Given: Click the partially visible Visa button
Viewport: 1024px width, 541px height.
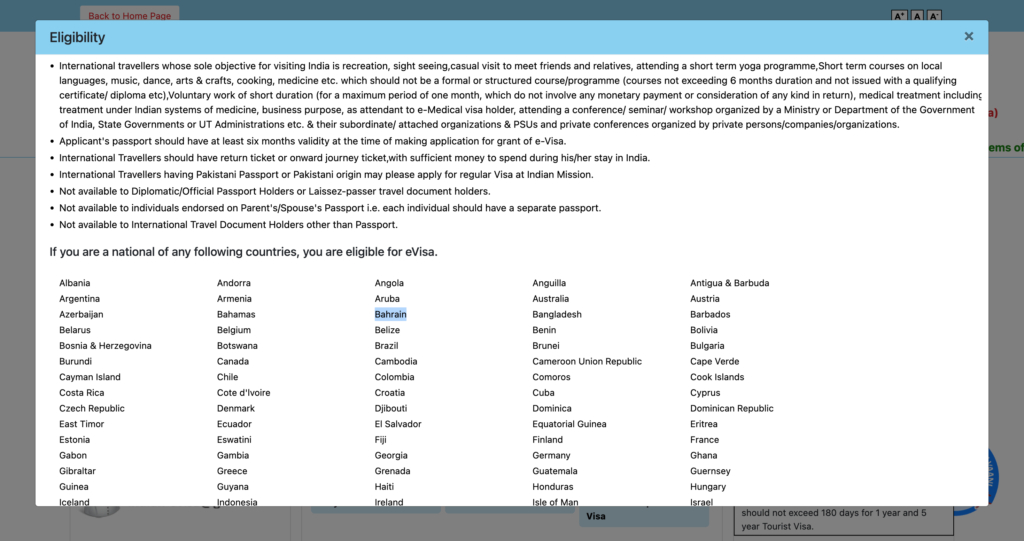Looking at the screenshot, I should coord(596,516).
